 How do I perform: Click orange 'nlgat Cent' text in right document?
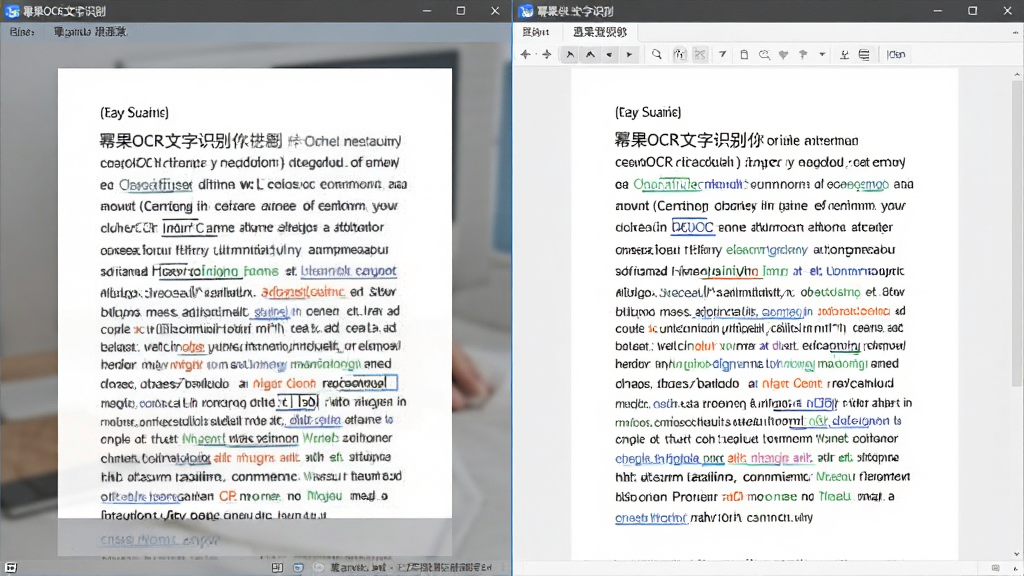792,383
